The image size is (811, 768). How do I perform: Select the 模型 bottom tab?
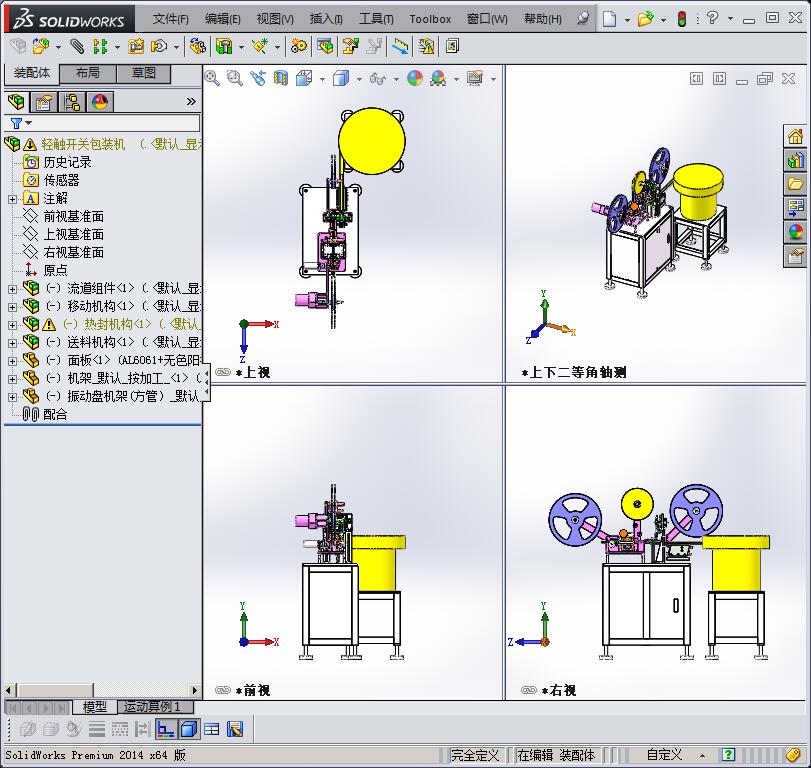click(95, 706)
